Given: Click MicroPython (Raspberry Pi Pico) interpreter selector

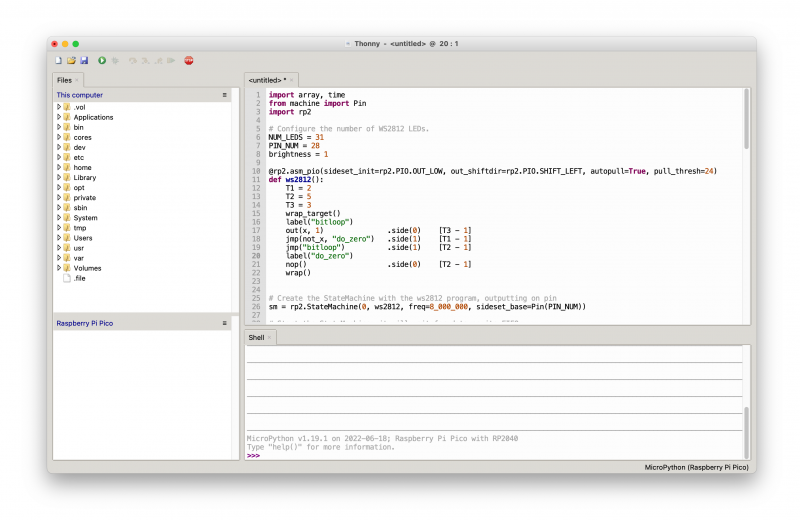Looking at the screenshot, I should 697,467.
